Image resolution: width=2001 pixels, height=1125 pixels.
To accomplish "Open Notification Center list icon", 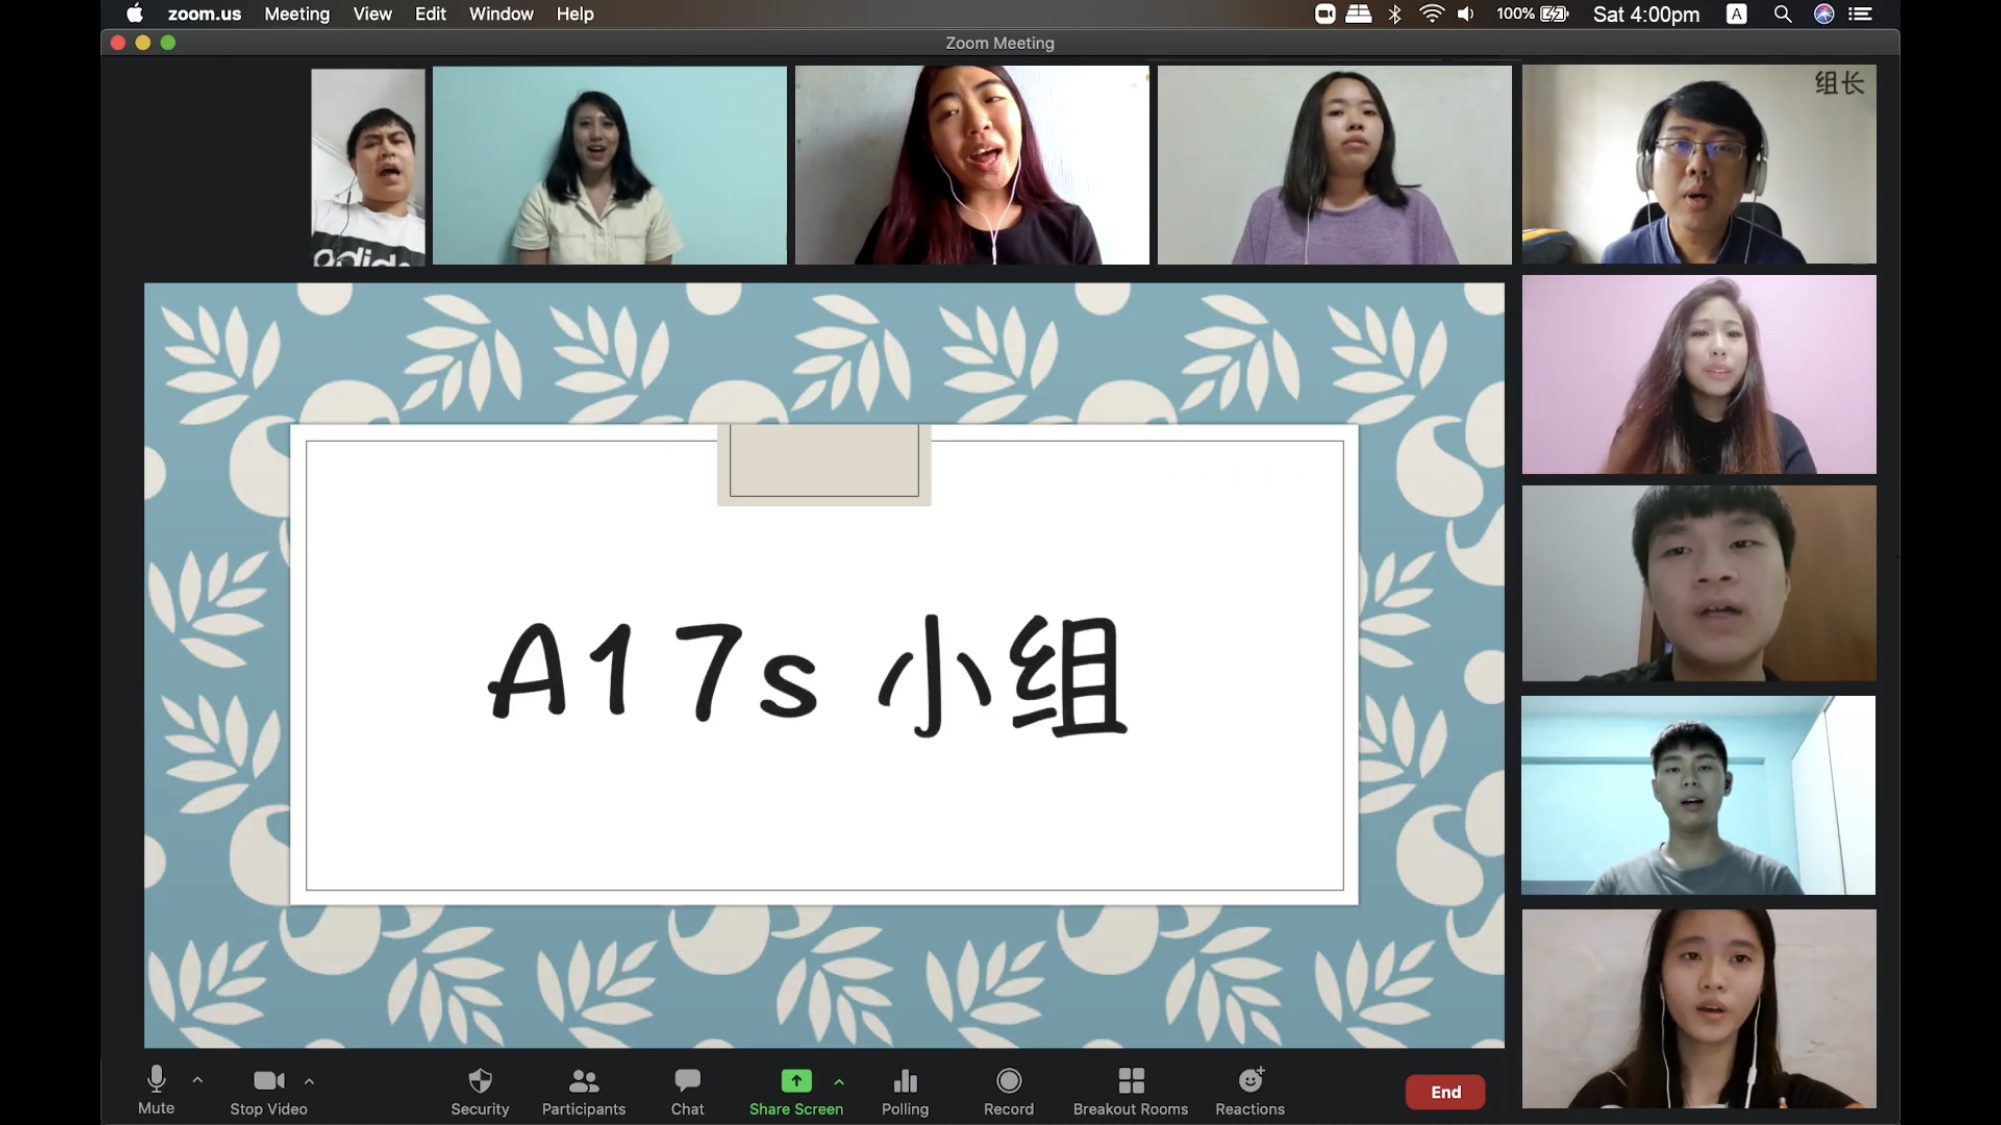I will click(1860, 14).
